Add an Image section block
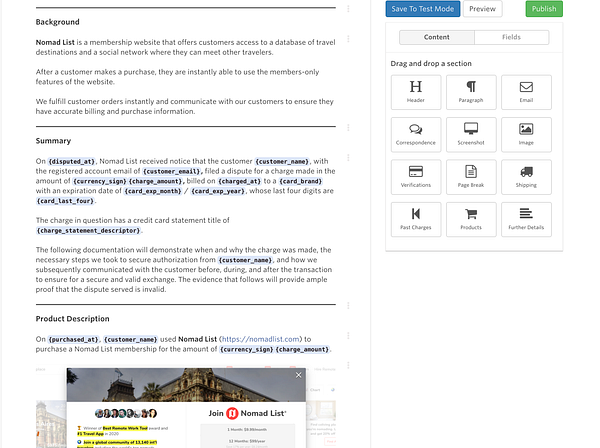The height and width of the screenshot is (448, 600). pyautogui.click(x=526, y=135)
